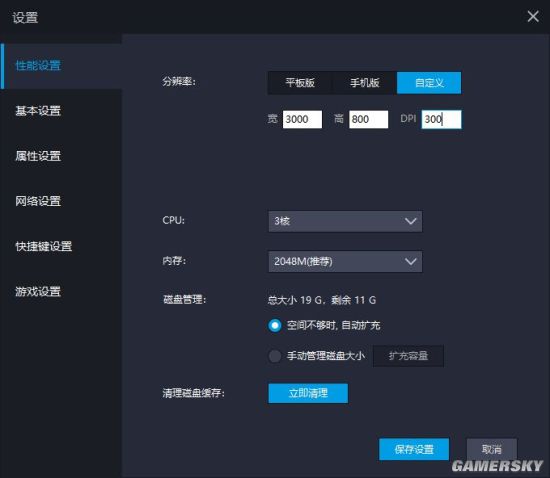Choose 手机版 resolution mode

click(365, 83)
